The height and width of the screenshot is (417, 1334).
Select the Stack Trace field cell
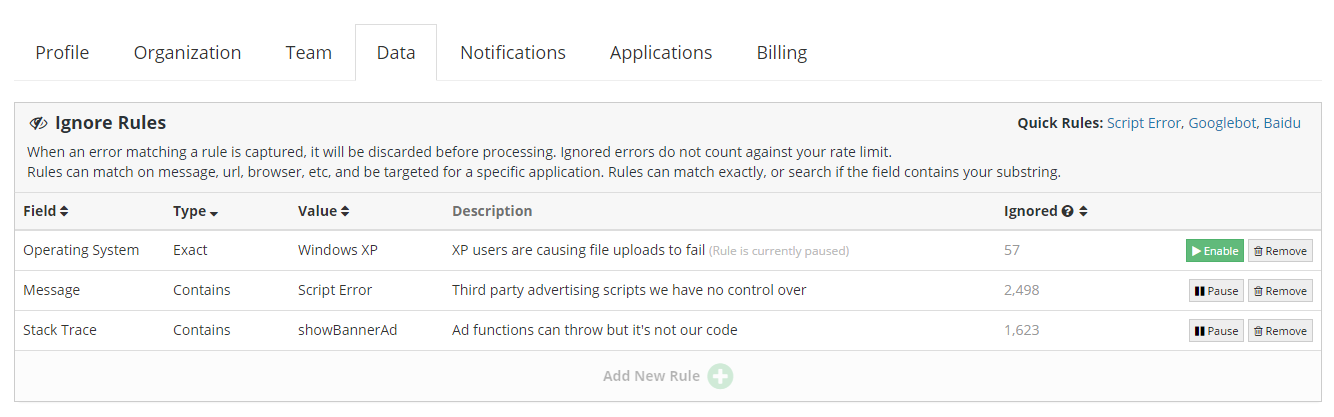tap(60, 330)
